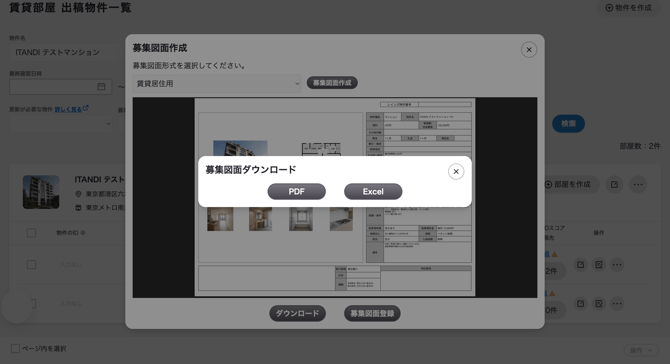Tick the table header select-all checkbox
Screen dimensions: 670x364
pos(31,233)
